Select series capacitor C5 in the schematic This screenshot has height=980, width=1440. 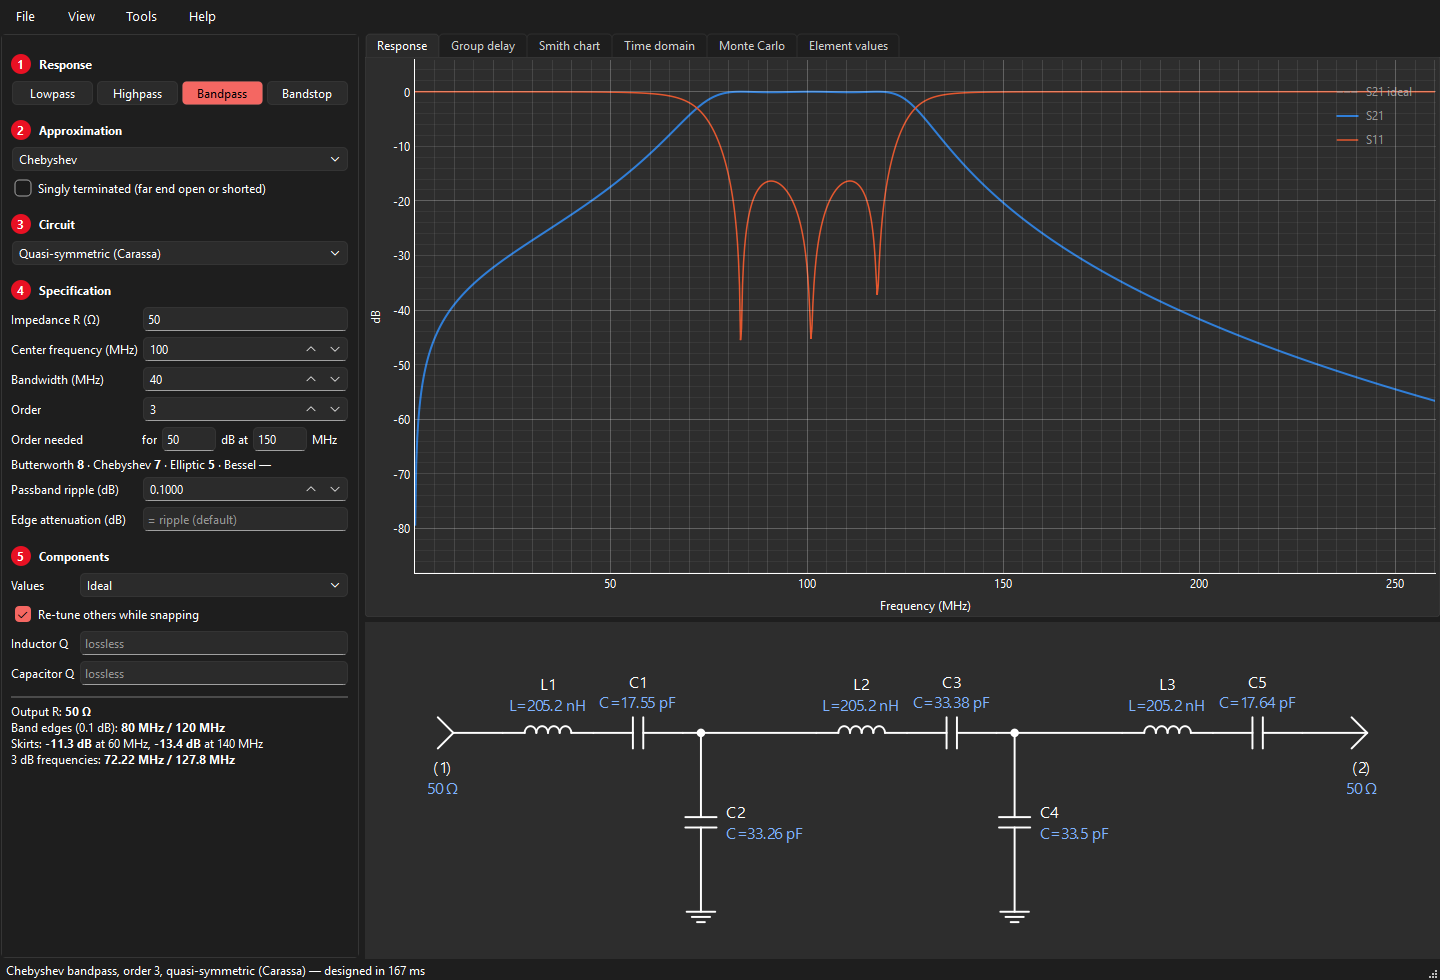tap(1257, 733)
